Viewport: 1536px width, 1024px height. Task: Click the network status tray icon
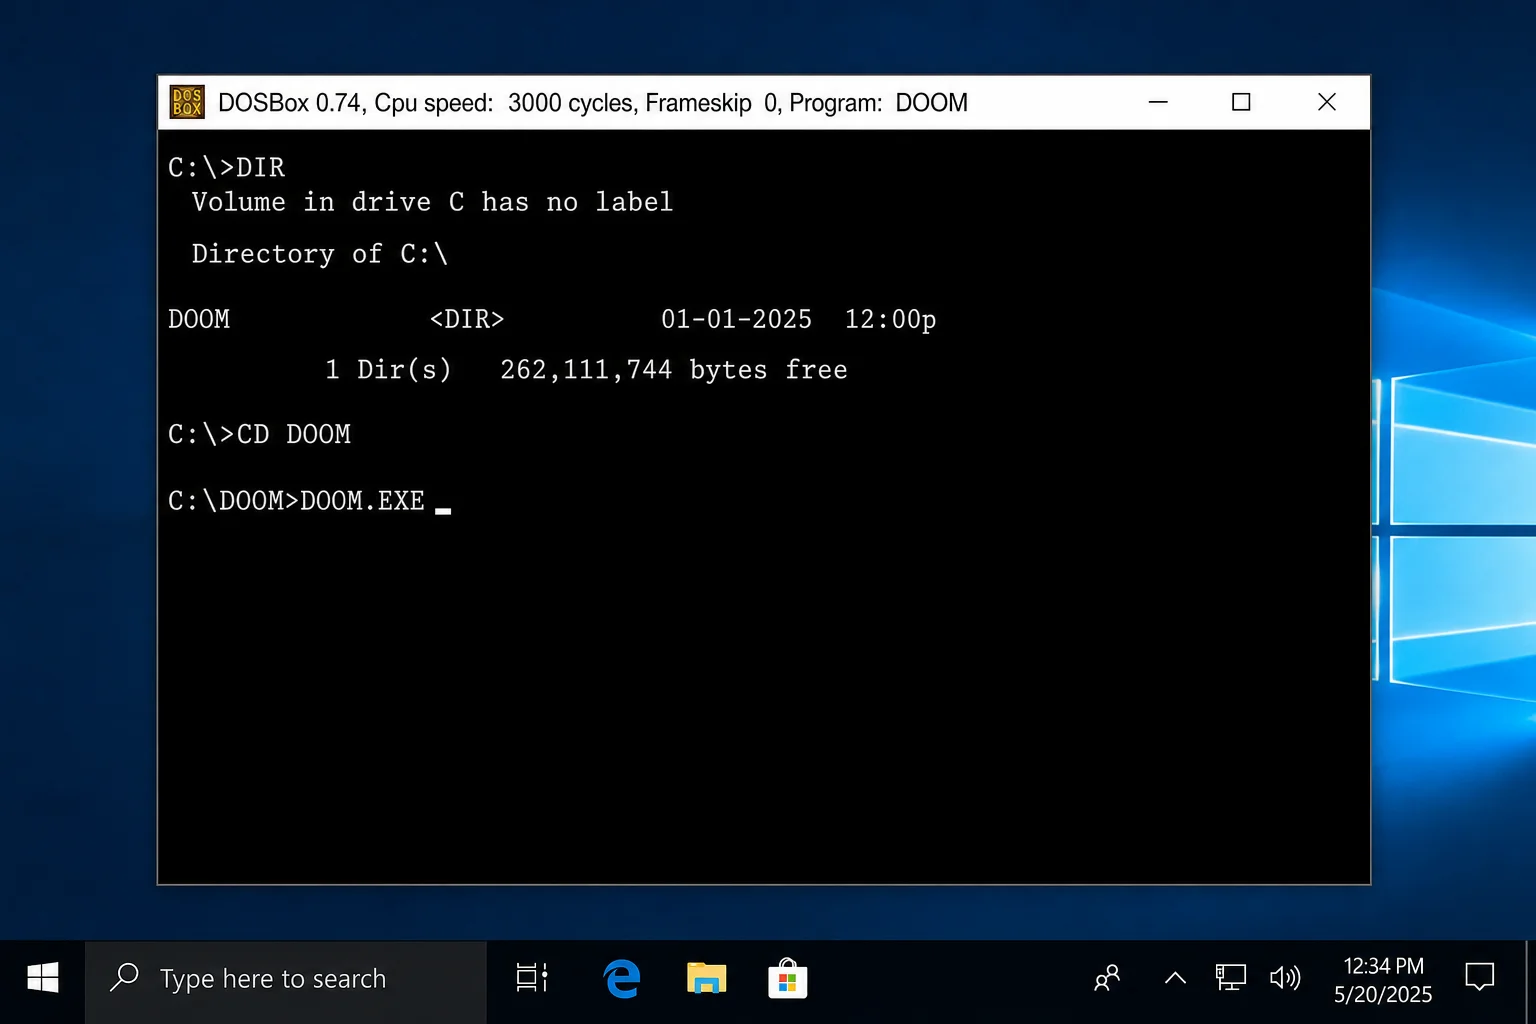(x=1230, y=977)
